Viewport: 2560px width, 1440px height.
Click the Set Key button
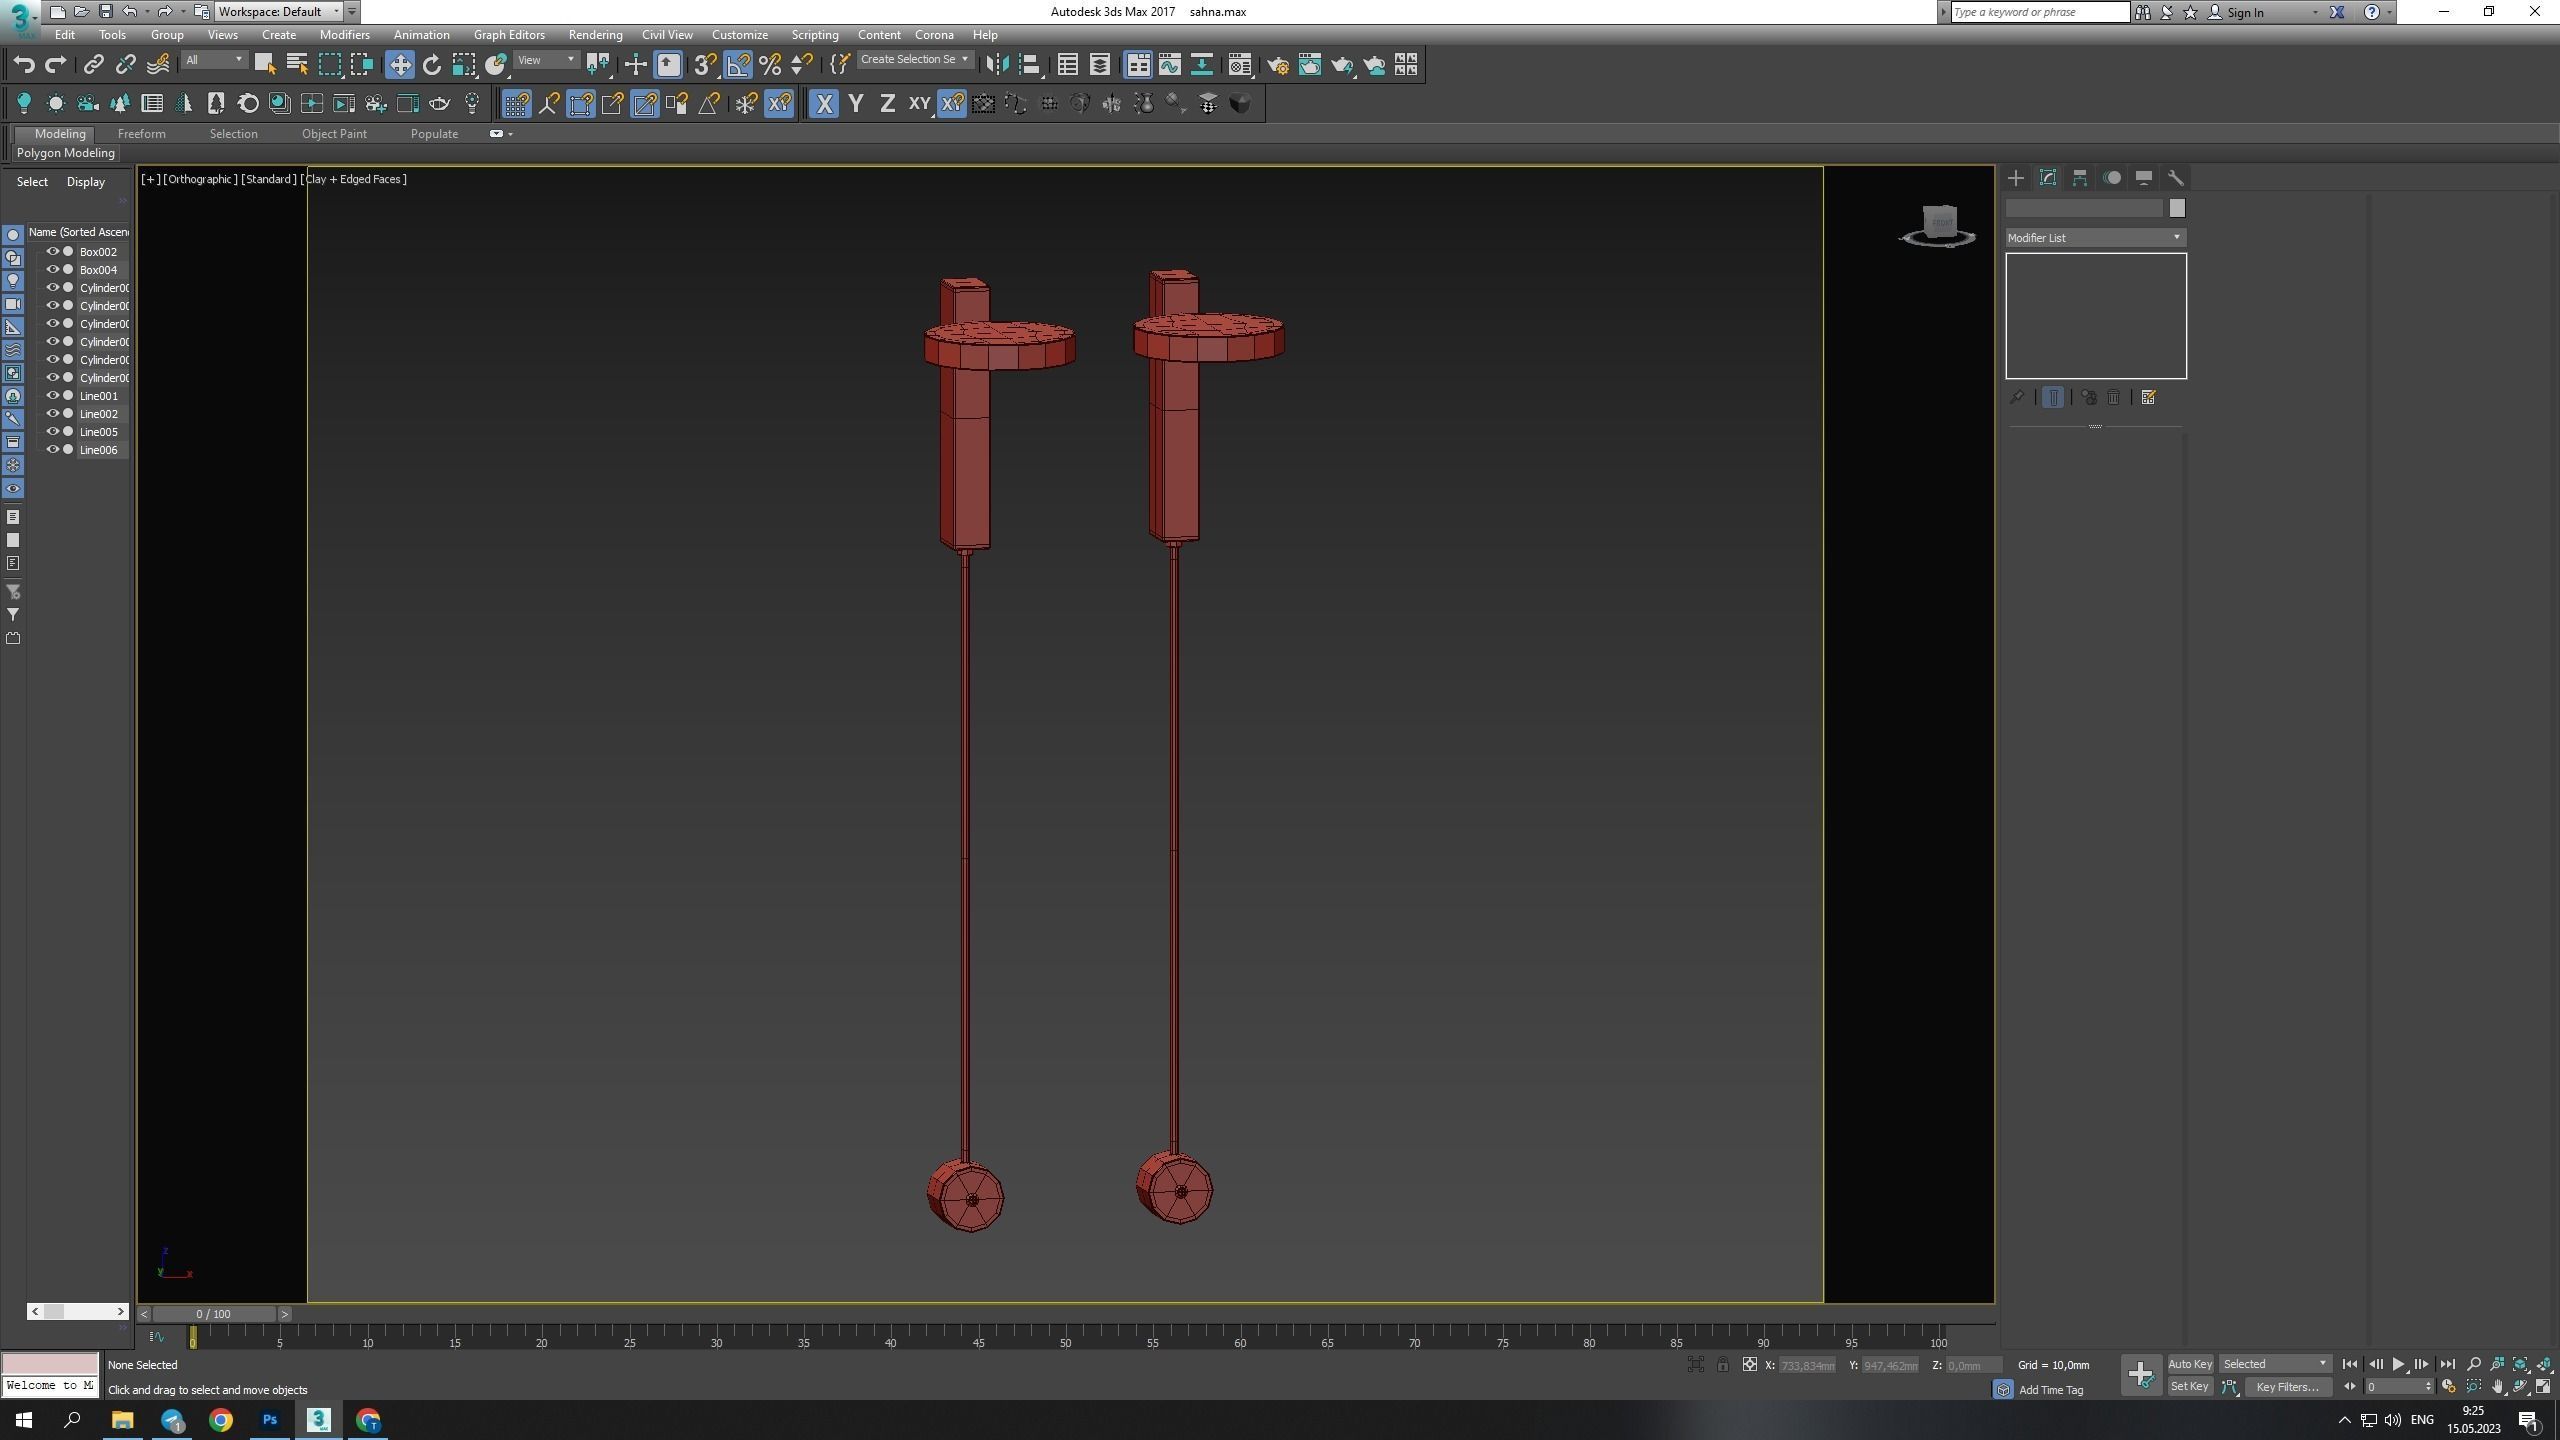[2189, 1387]
